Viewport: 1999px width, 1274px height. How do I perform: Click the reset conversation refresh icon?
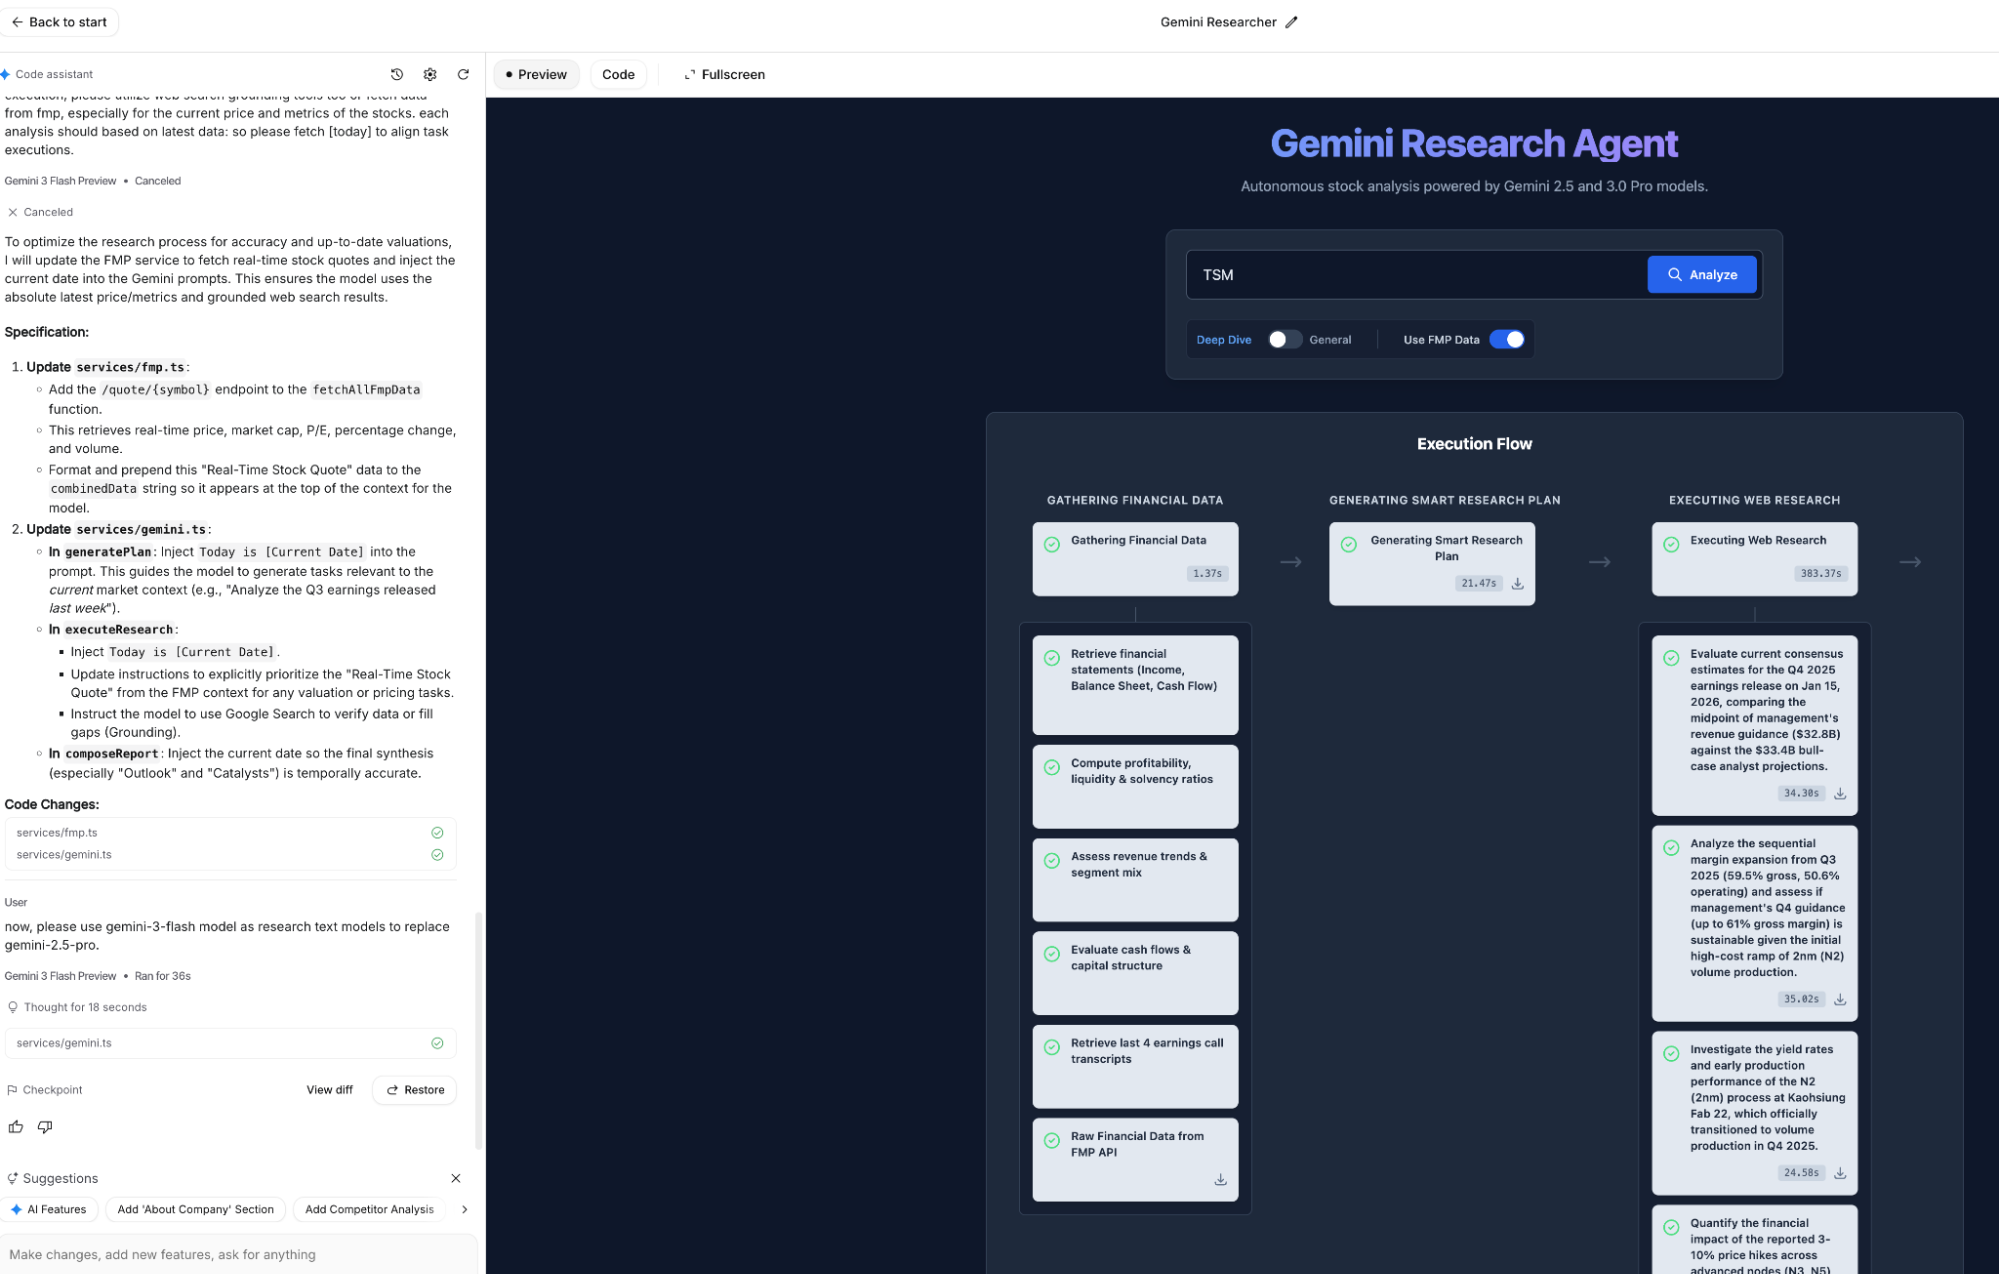click(x=463, y=74)
